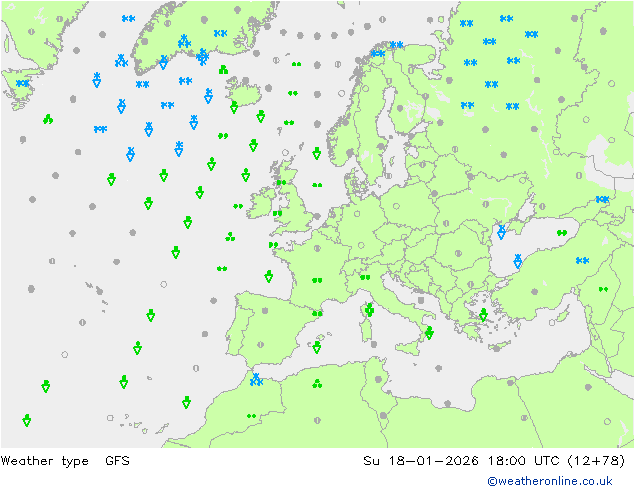Click blue snow symbol over eastern Turkey
Image resolution: width=634 pixels, height=490 pixels.
(583, 261)
